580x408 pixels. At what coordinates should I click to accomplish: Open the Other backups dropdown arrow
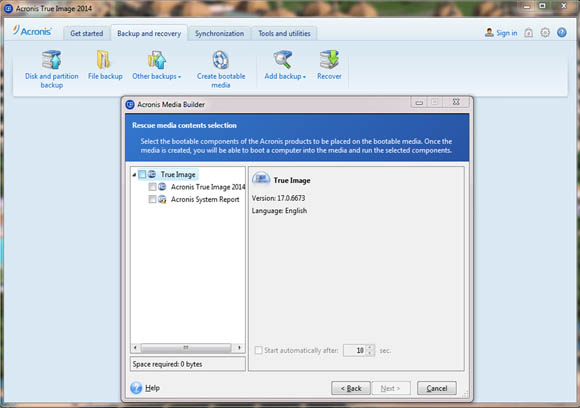coord(179,77)
